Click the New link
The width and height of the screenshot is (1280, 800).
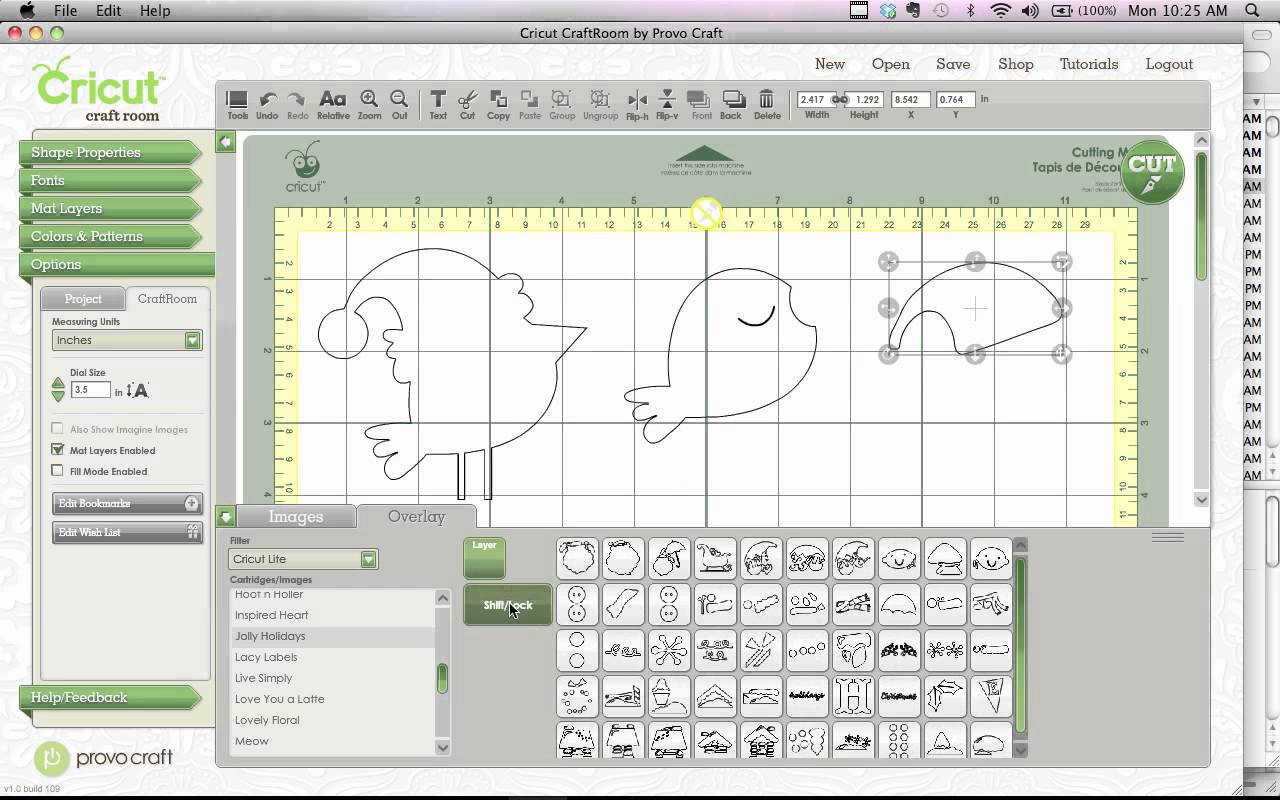click(830, 64)
